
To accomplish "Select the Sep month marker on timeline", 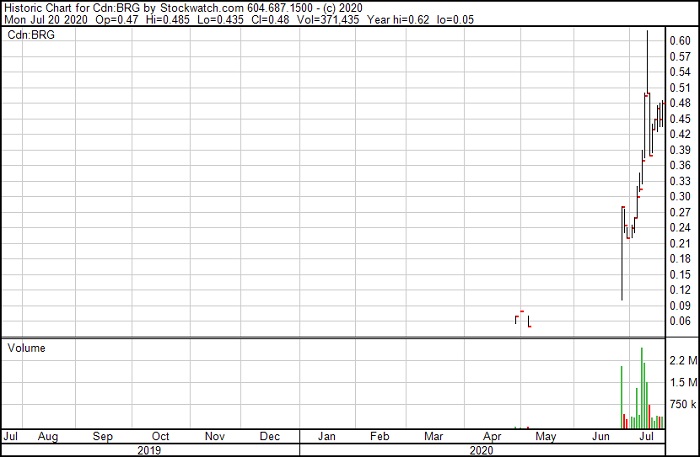I will 102,437.
